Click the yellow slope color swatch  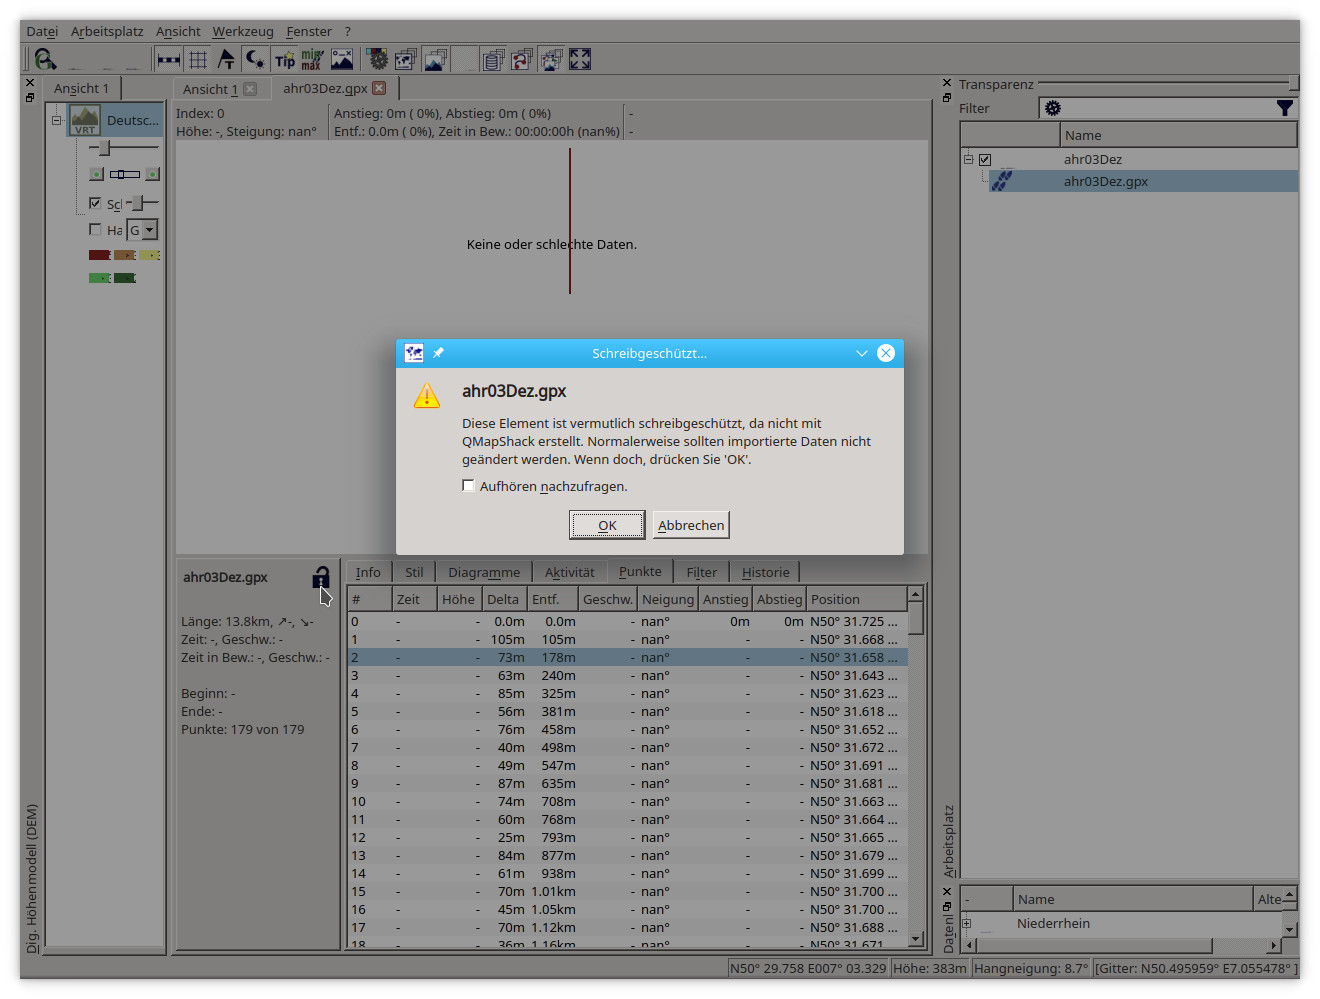click(150, 255)
